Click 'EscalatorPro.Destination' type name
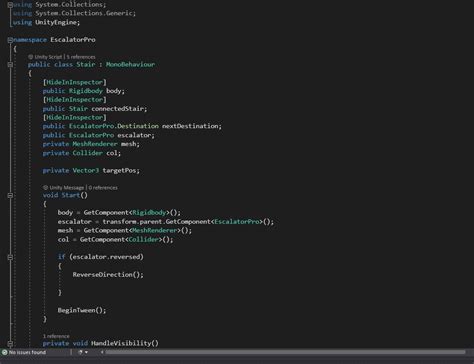Screen dimensions: 474x364 point(114,126)
